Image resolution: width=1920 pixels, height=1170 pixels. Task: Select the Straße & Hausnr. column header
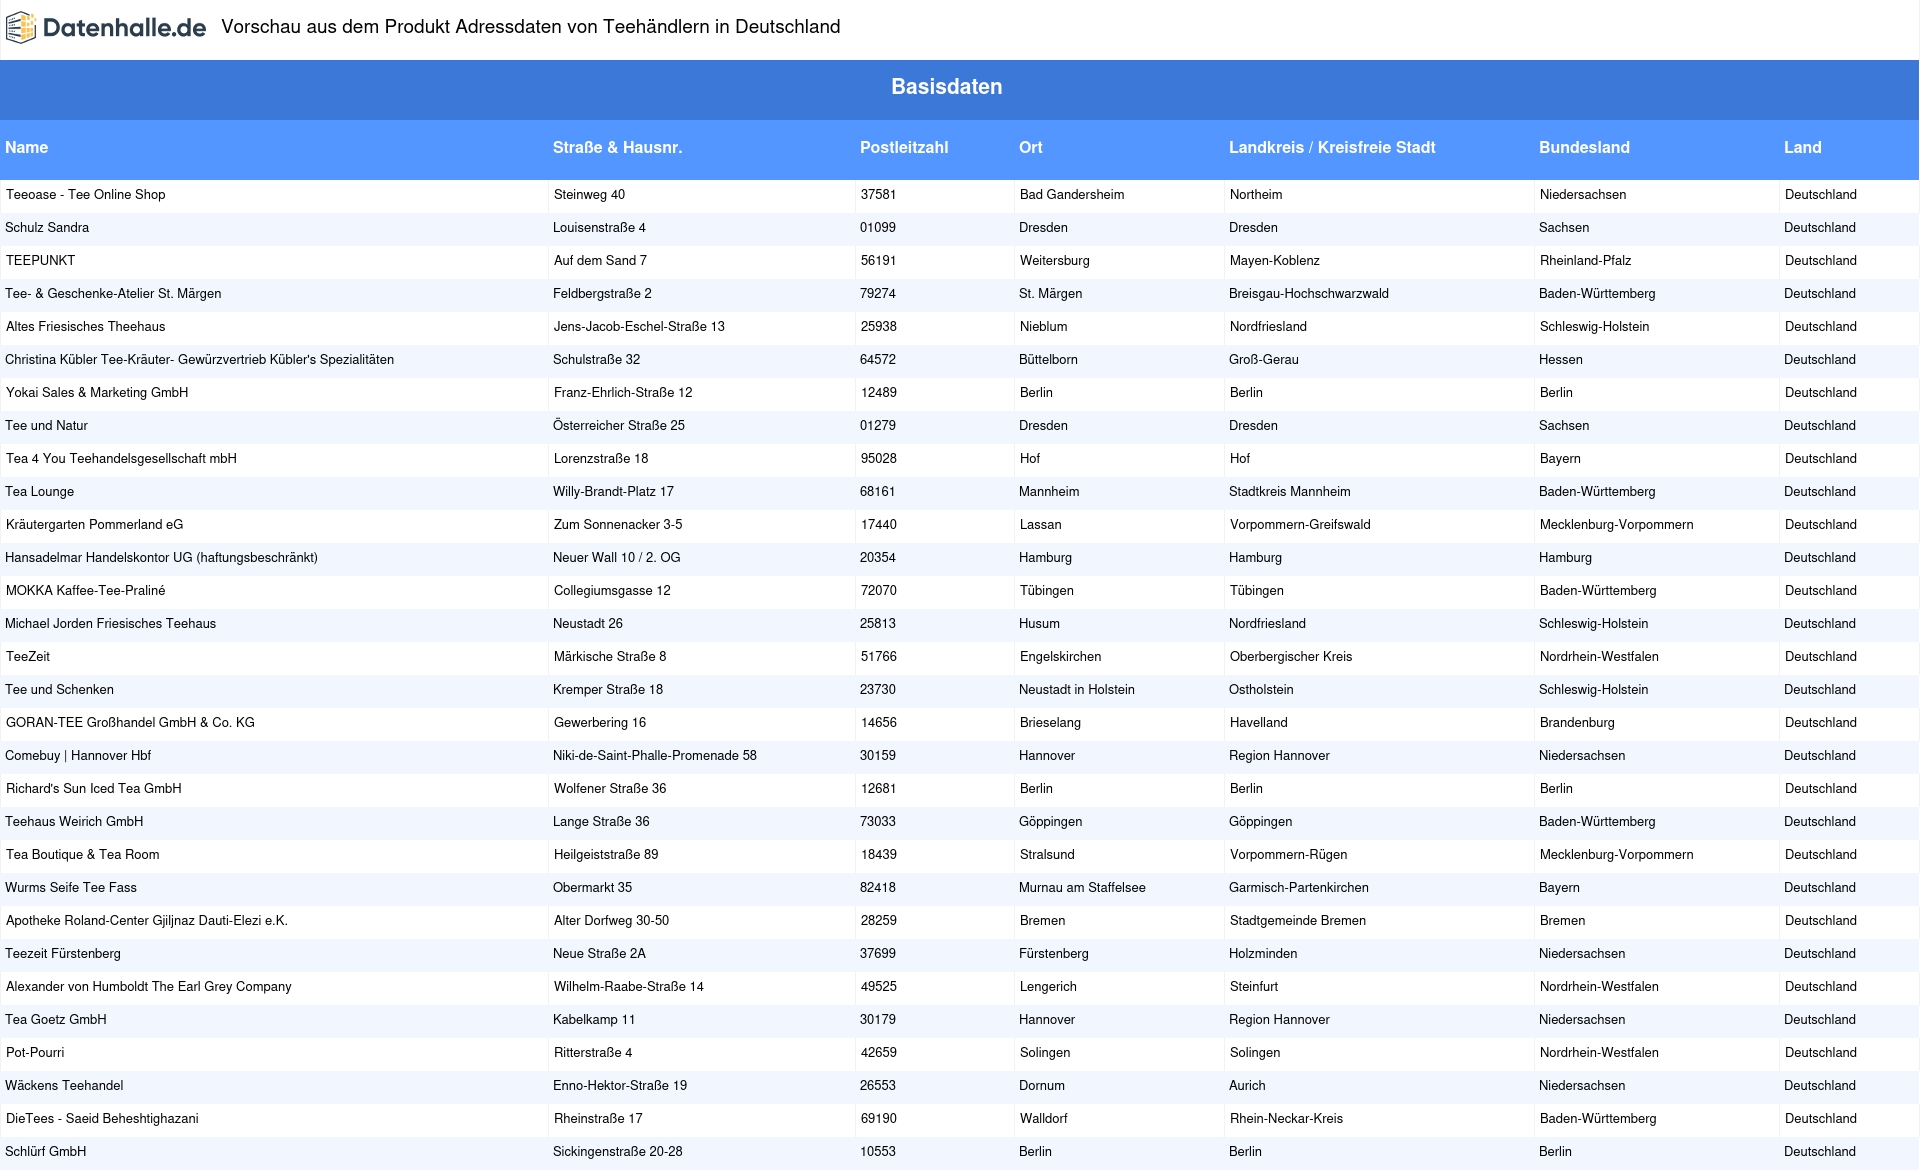point(617,147)
